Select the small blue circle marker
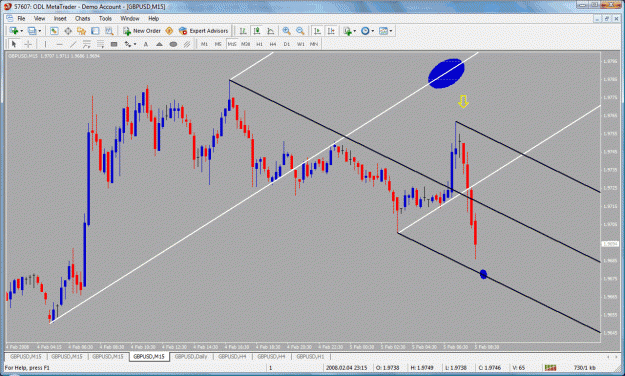This screenshot has width=625, height=376. [x=483, y=274]
